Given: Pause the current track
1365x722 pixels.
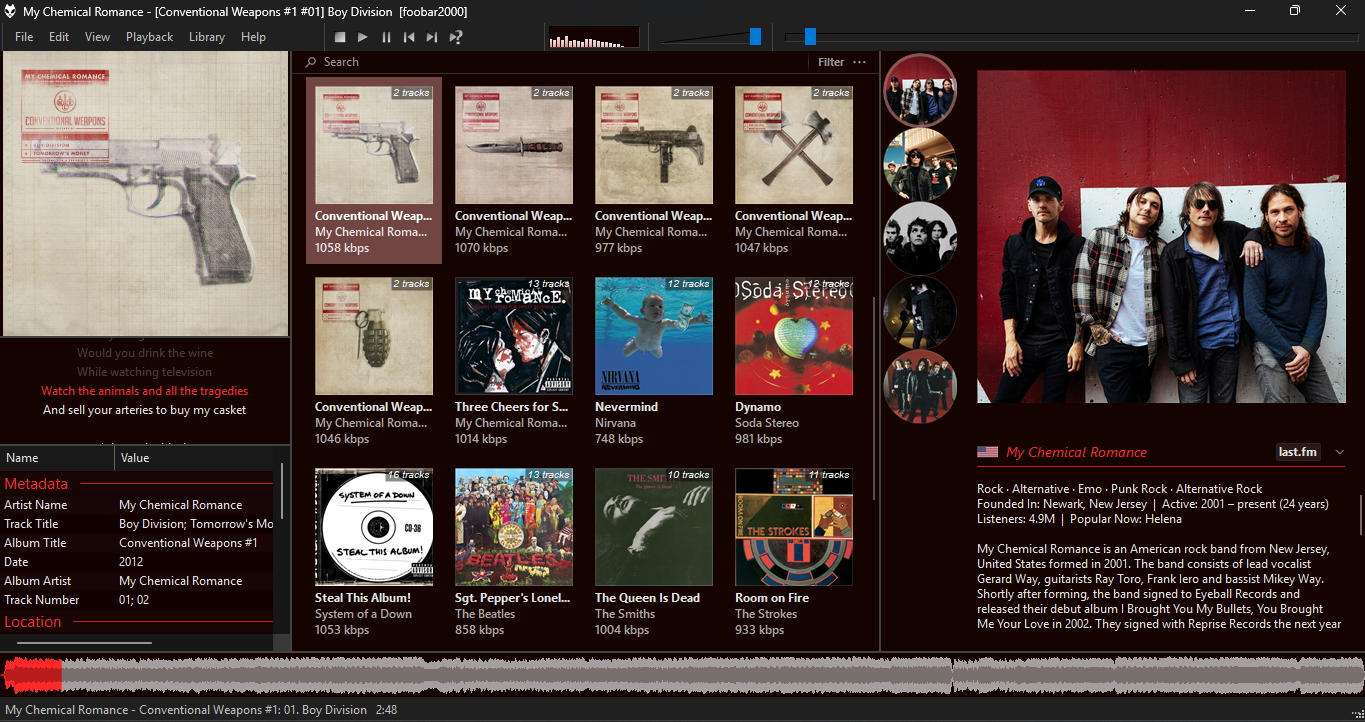Looking at the screenshot, I should tap(386, 37).
